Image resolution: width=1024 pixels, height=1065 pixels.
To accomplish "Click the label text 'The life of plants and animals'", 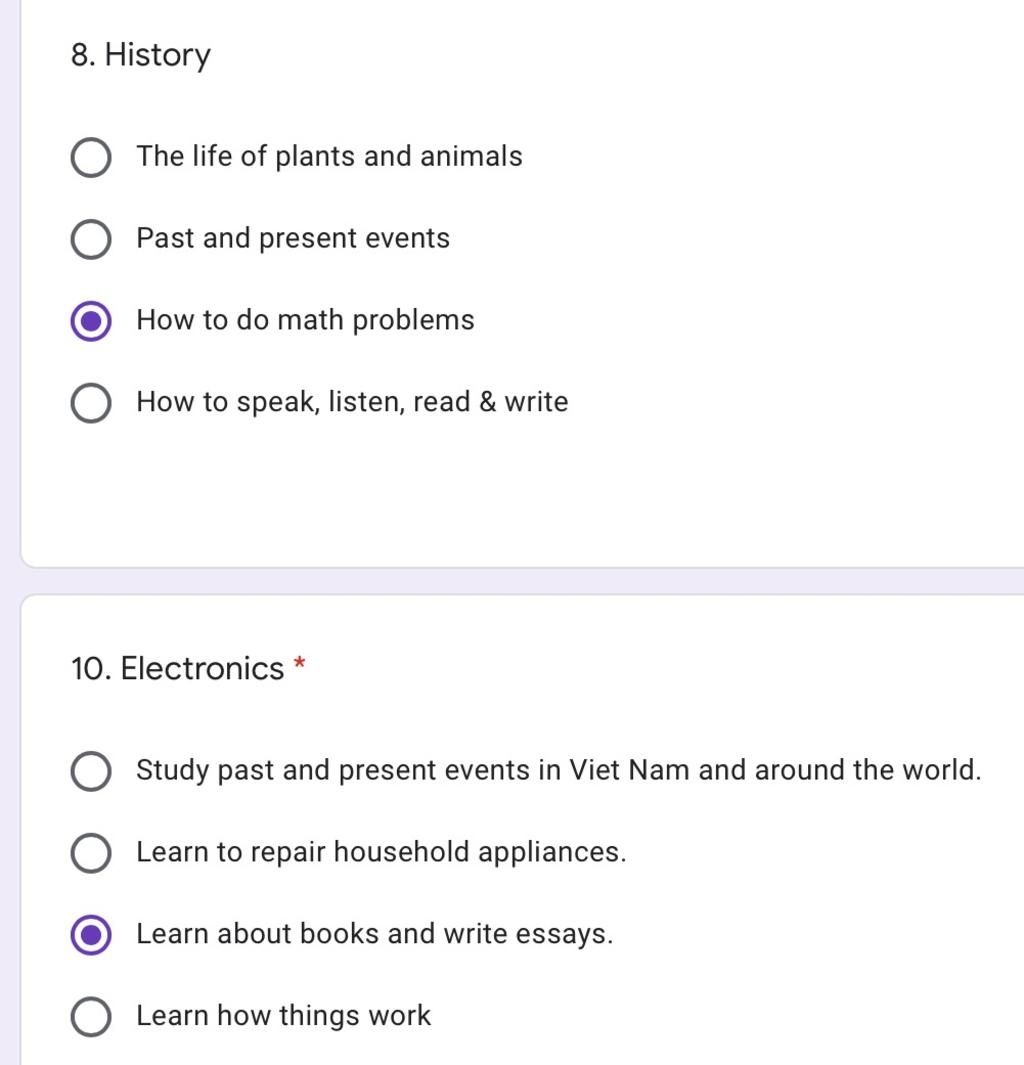I will [x=329, y=156].
